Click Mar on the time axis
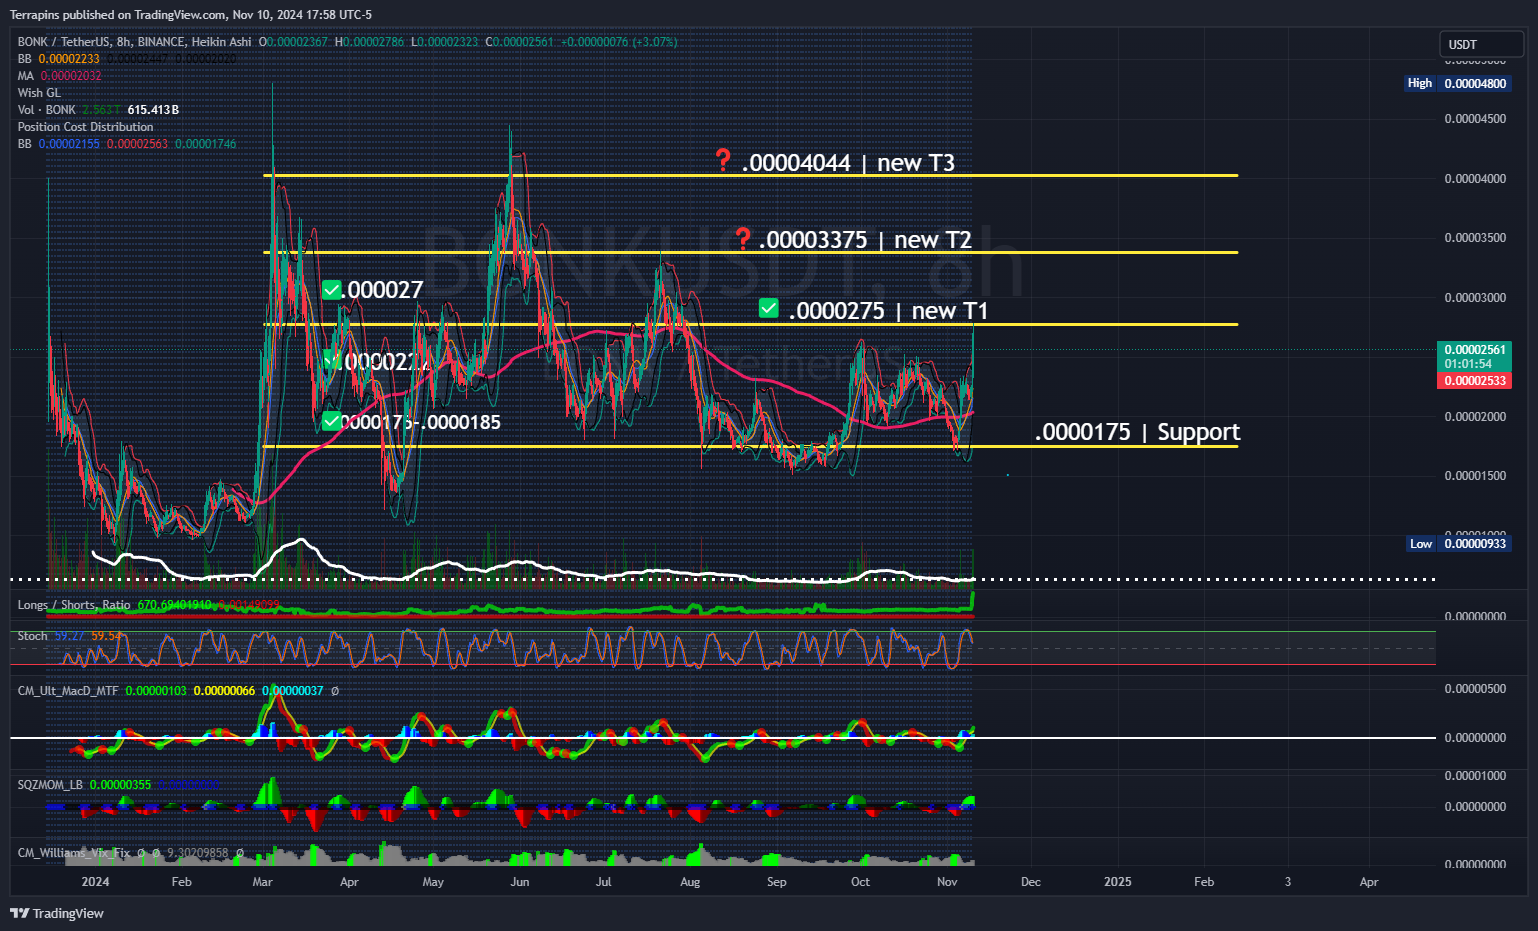Viewport: 1538px width, 931px height. tap(263, 882)
